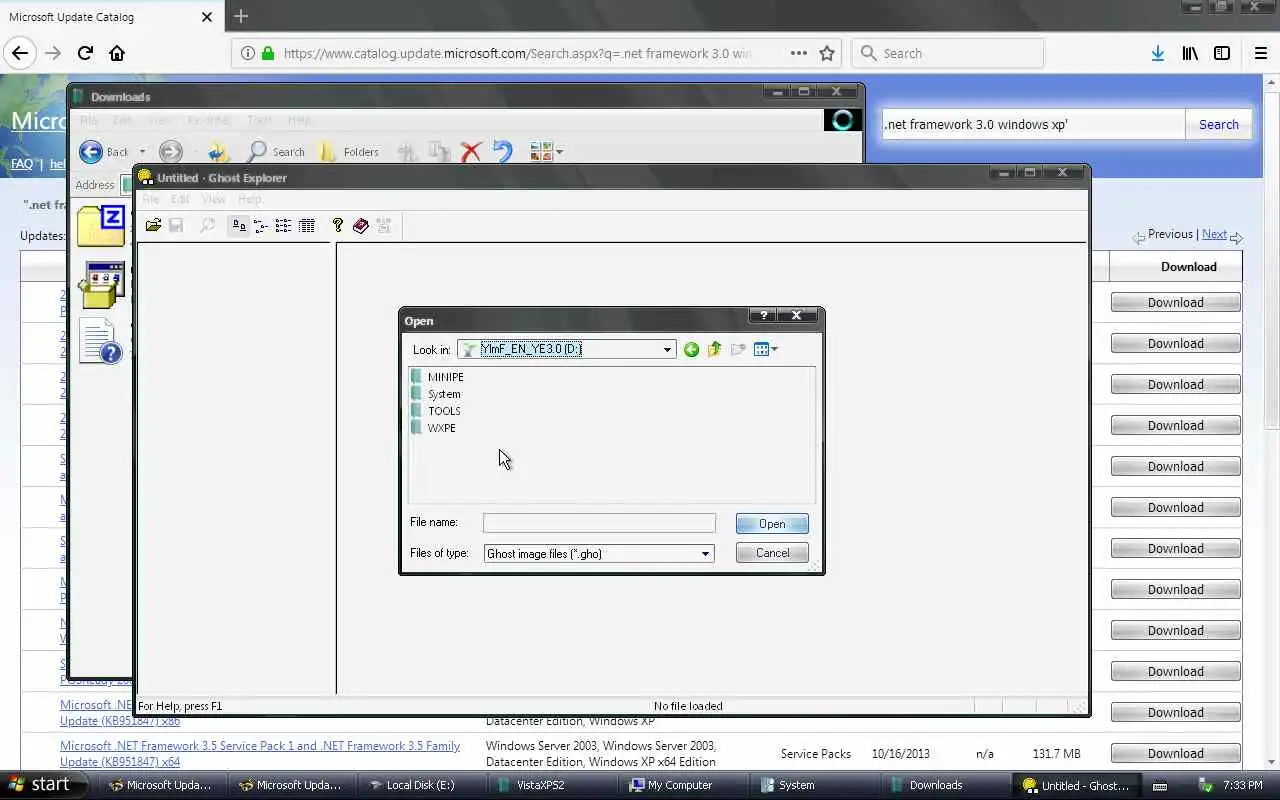Go up one folder level in Open dialog
This screenshot has width=1280, height=800.
click(x=714, y=349)
